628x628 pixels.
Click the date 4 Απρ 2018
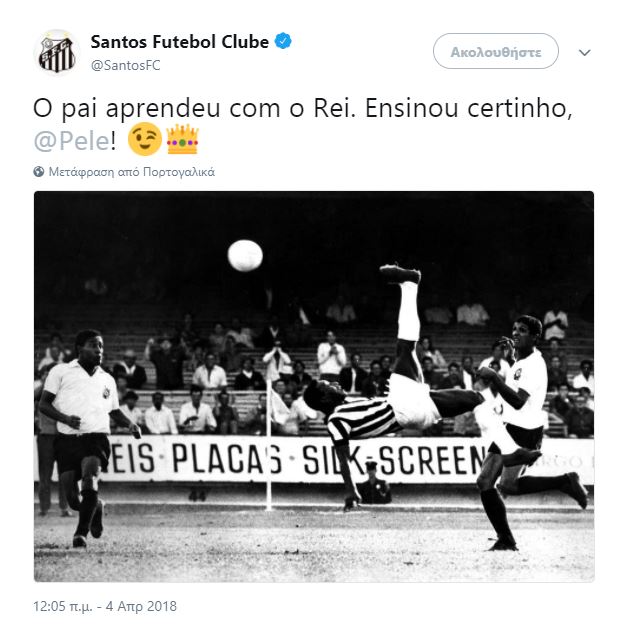tap(141, 606)
